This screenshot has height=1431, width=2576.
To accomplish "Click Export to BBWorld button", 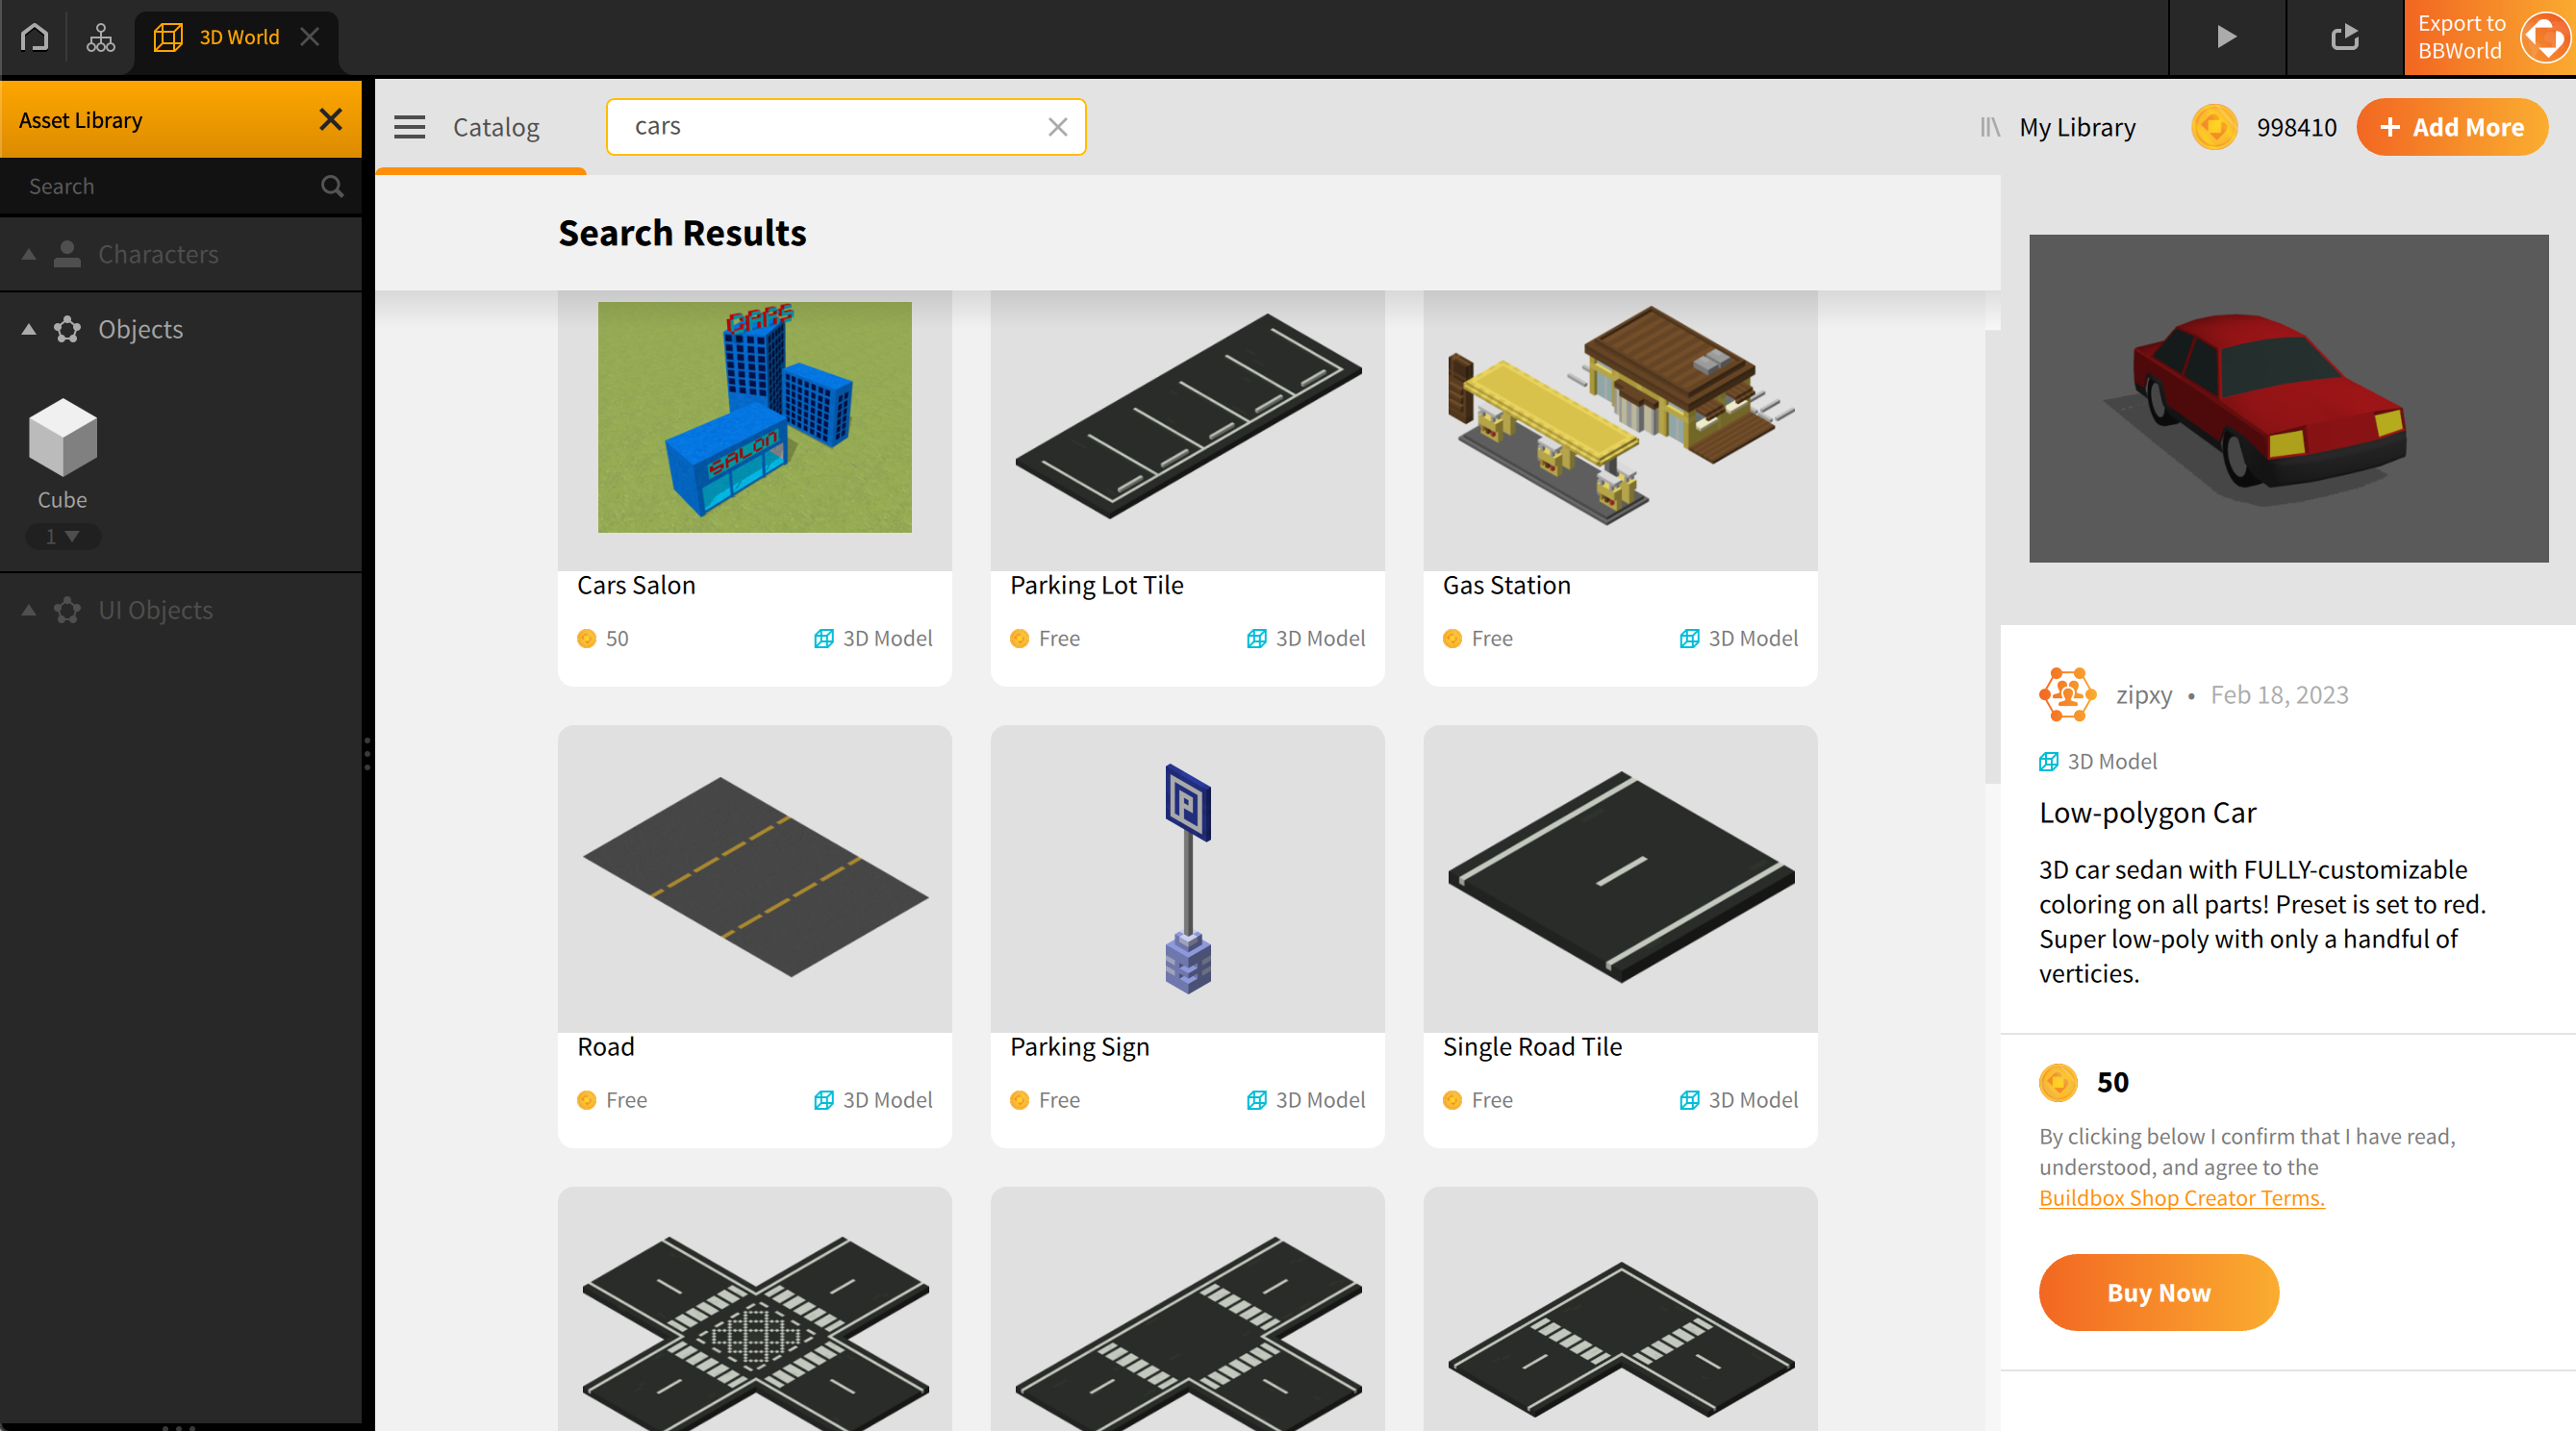I will [x=2489, y=37].
